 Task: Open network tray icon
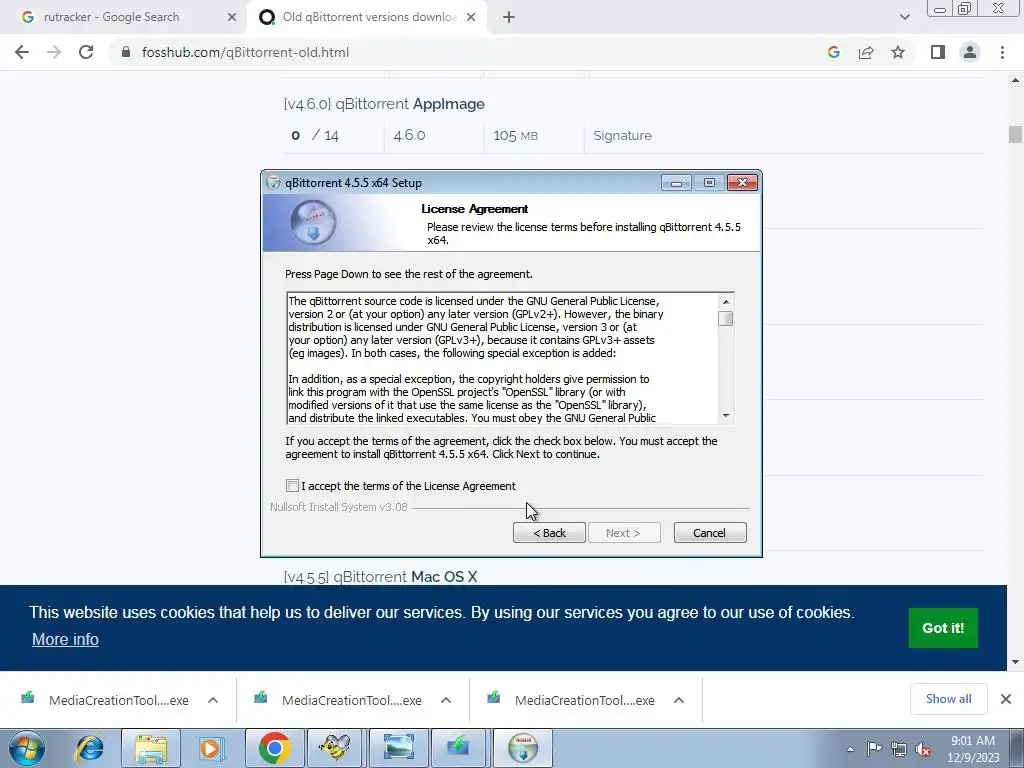(x=899, y=749)
